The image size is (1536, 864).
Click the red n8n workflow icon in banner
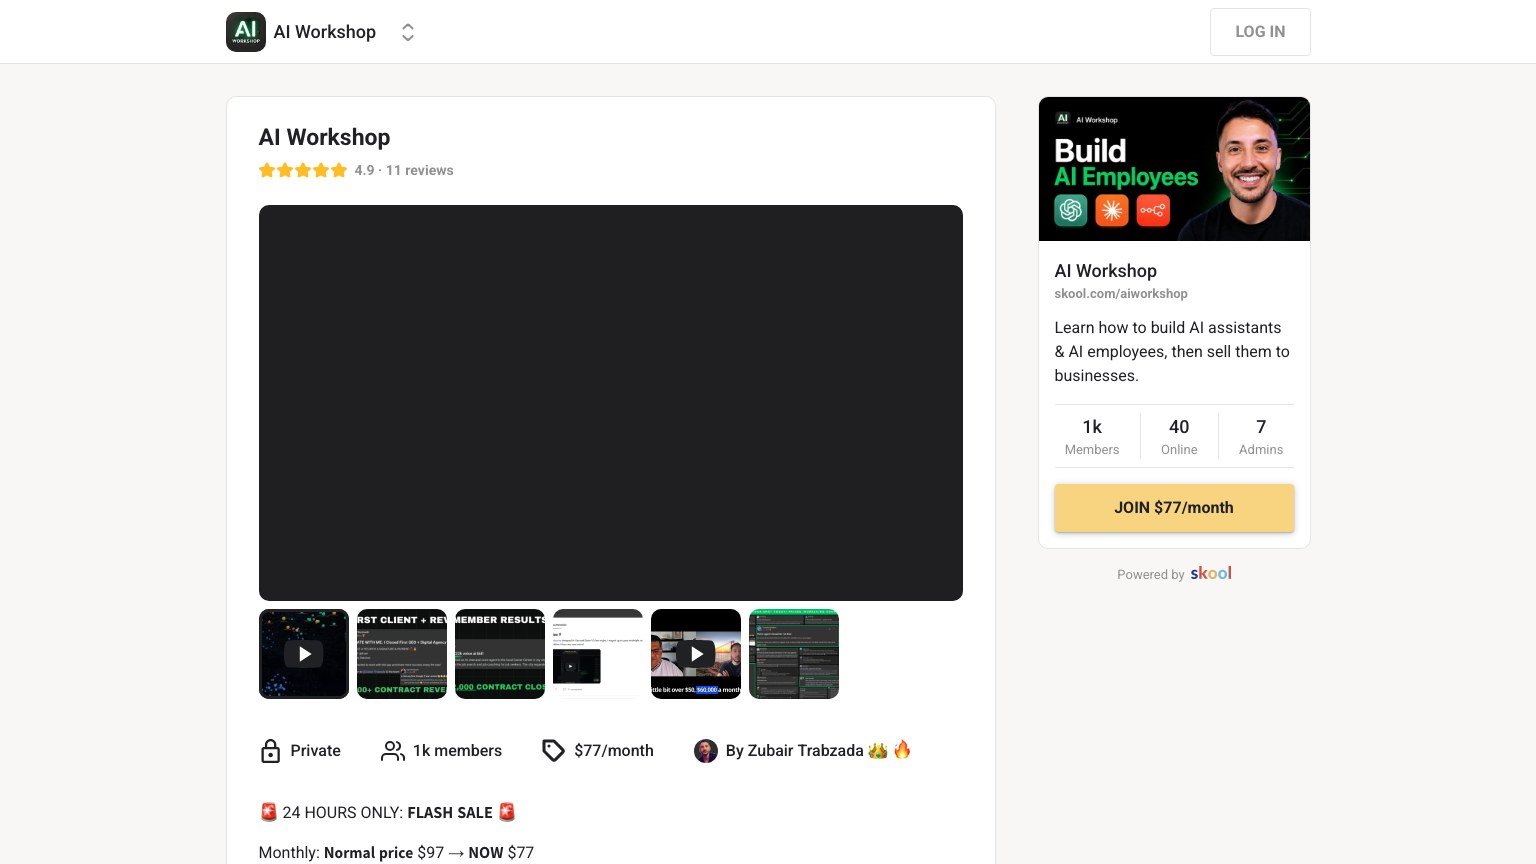click(1153, 210)
